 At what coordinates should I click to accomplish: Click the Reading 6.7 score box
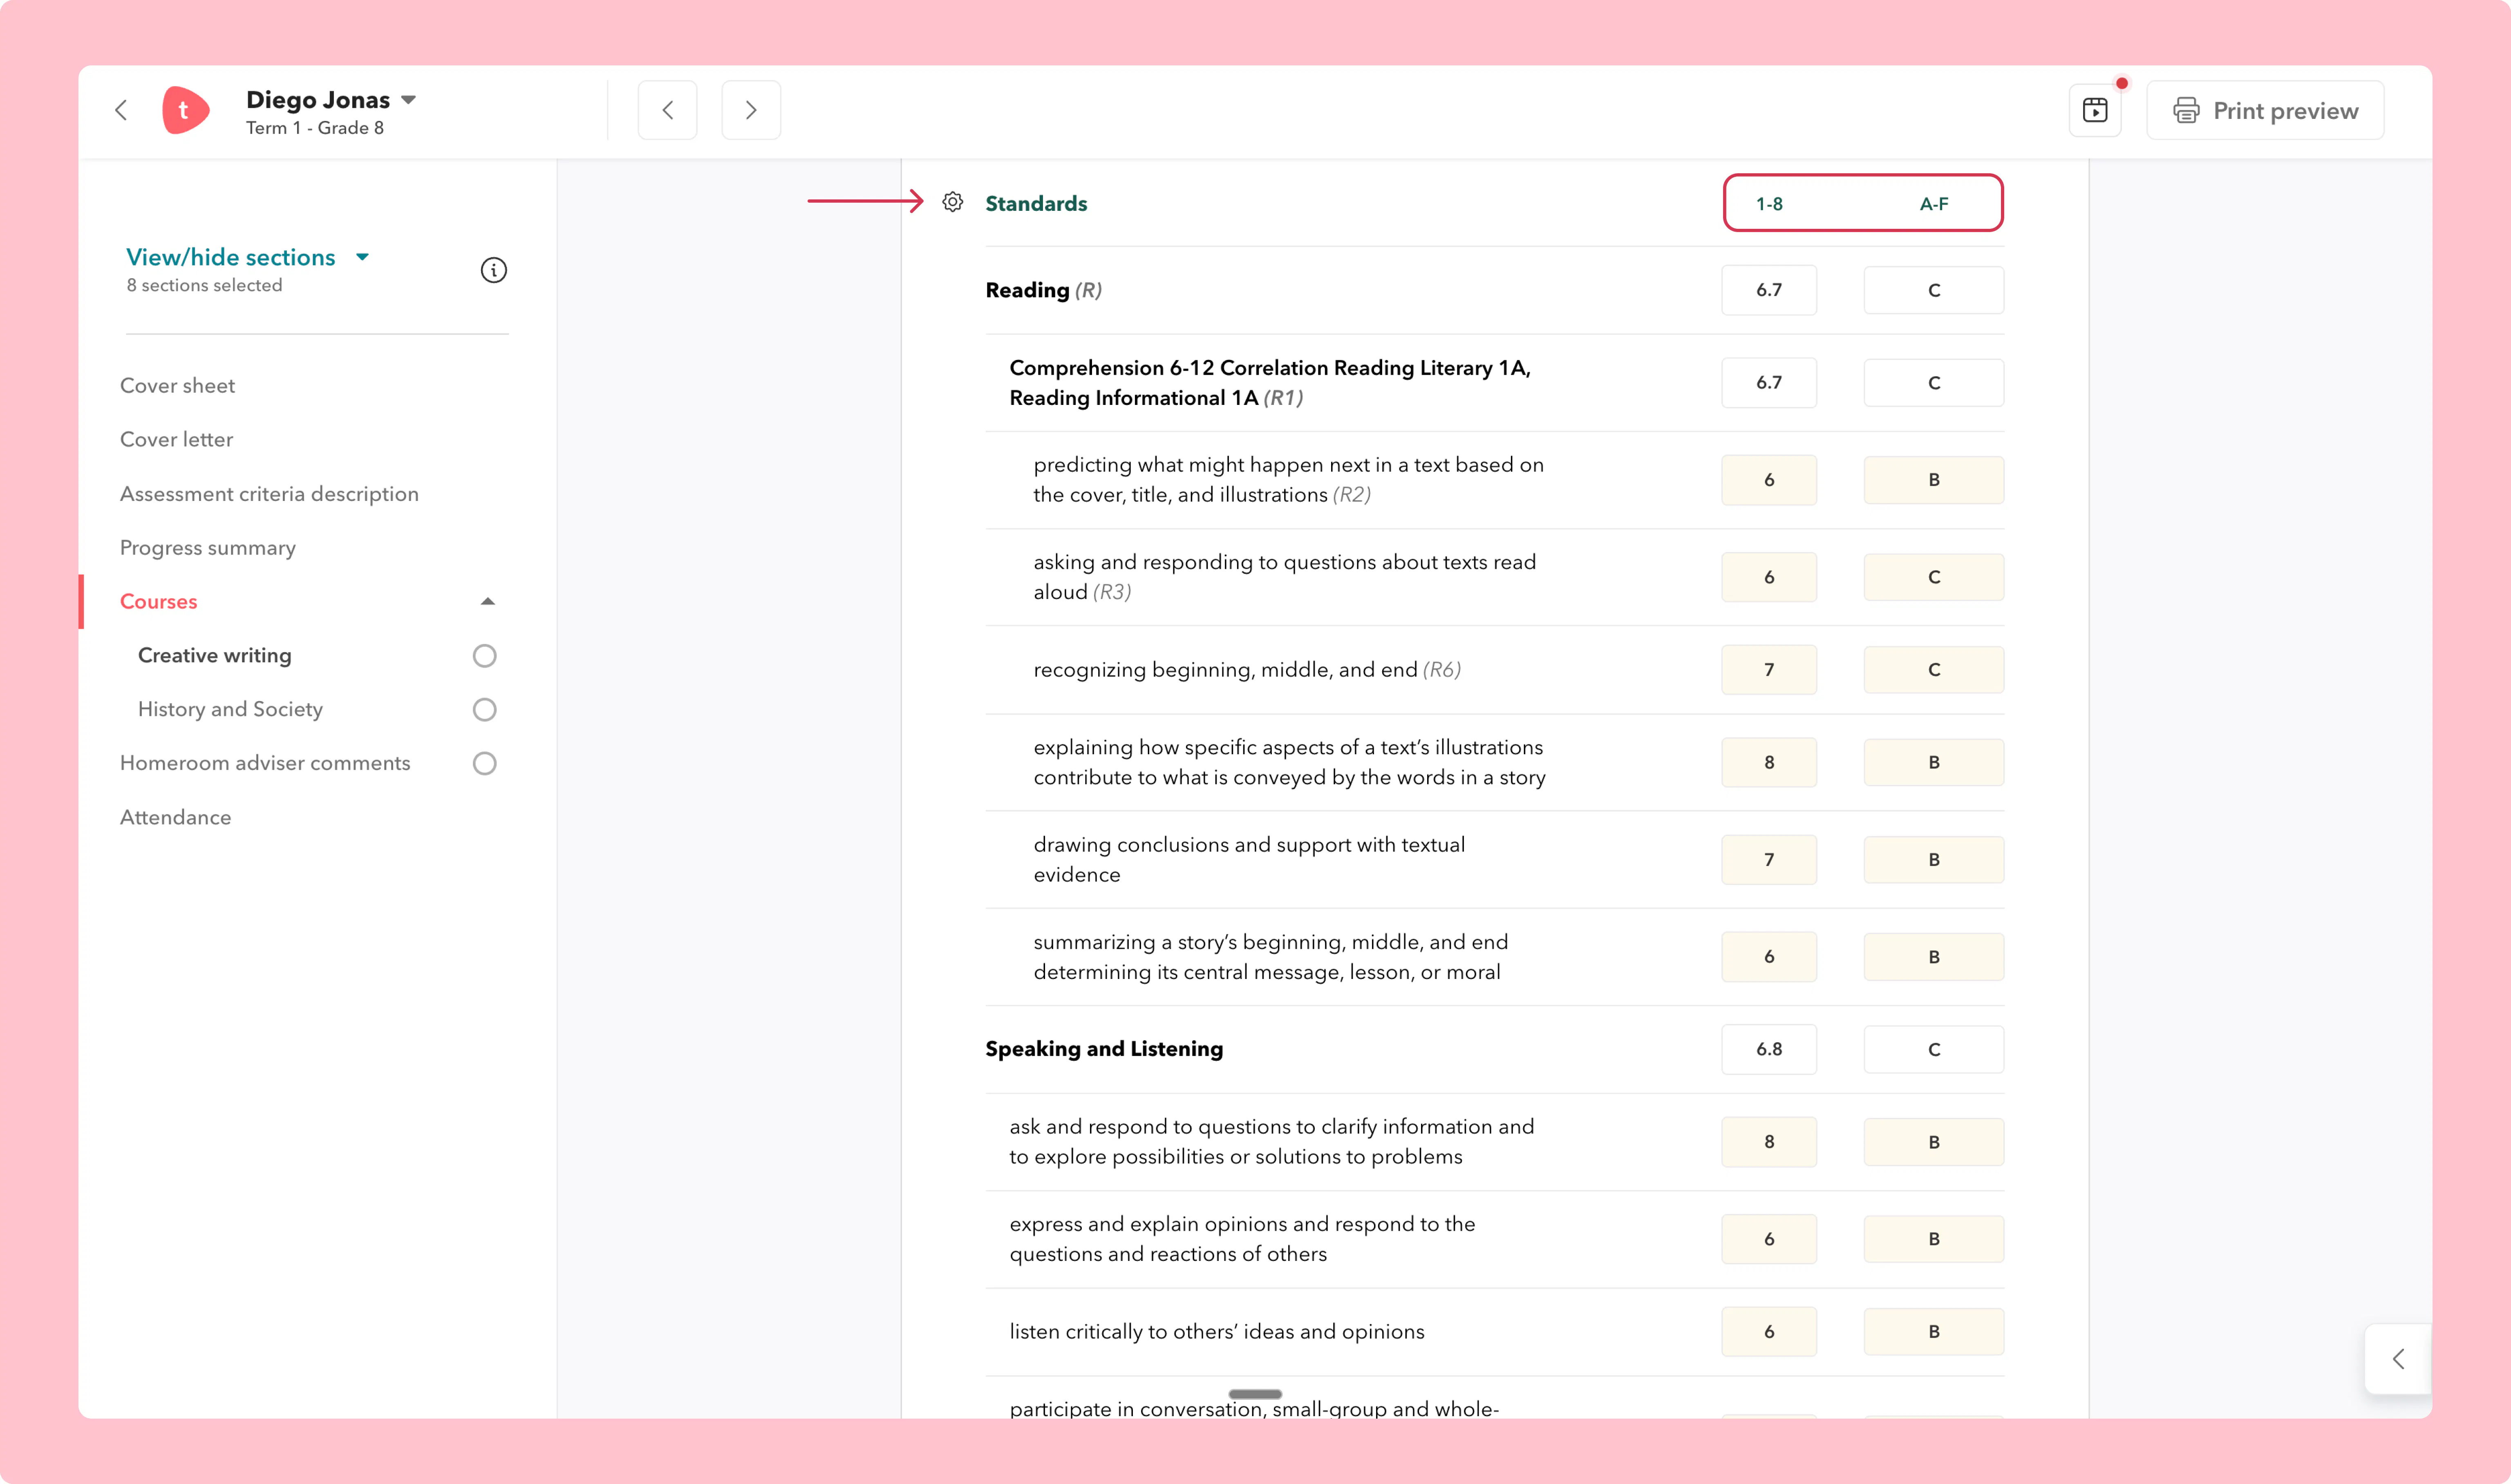(1768, 290)
